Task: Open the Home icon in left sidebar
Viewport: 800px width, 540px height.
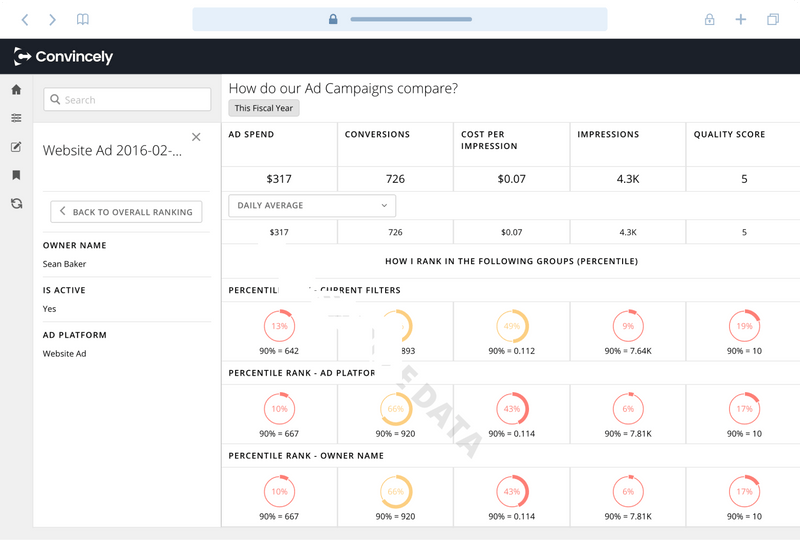Action: (x=16, y=90)
